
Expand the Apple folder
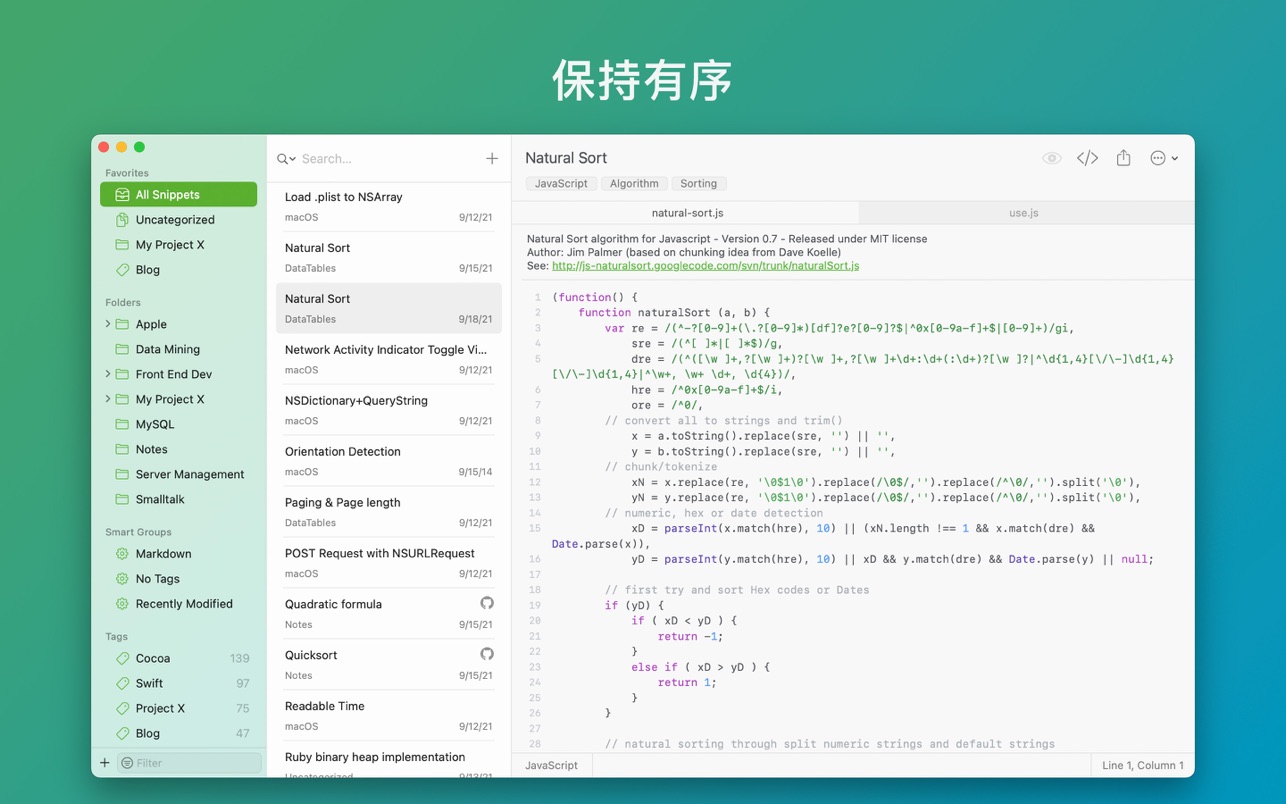(x=108, y=324)
